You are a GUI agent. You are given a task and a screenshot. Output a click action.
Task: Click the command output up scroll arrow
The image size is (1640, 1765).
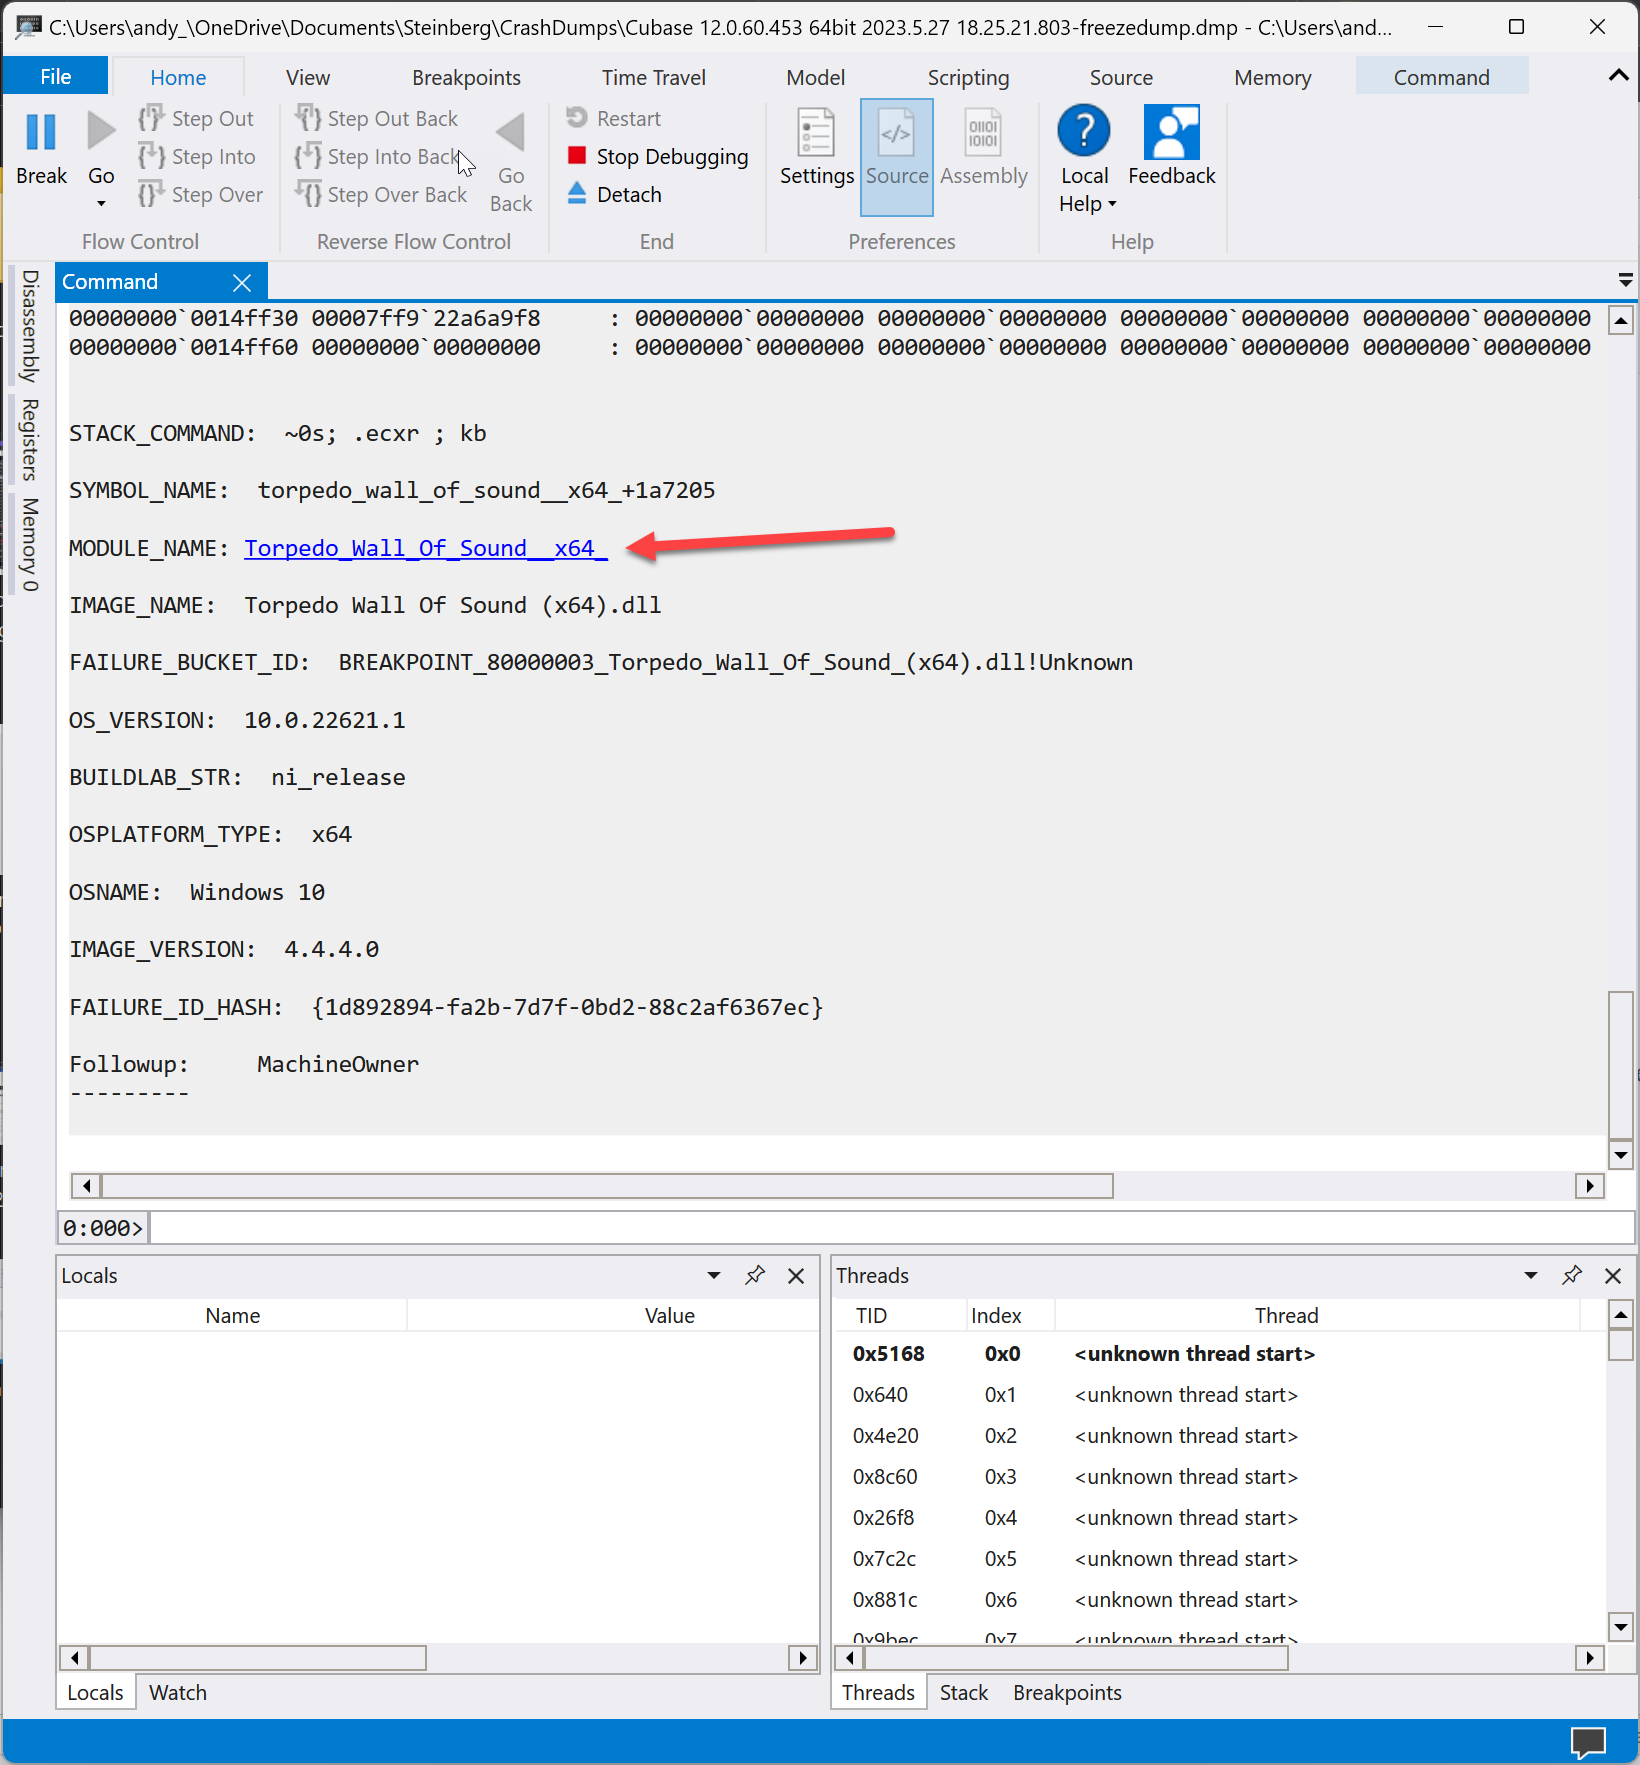1621,321
